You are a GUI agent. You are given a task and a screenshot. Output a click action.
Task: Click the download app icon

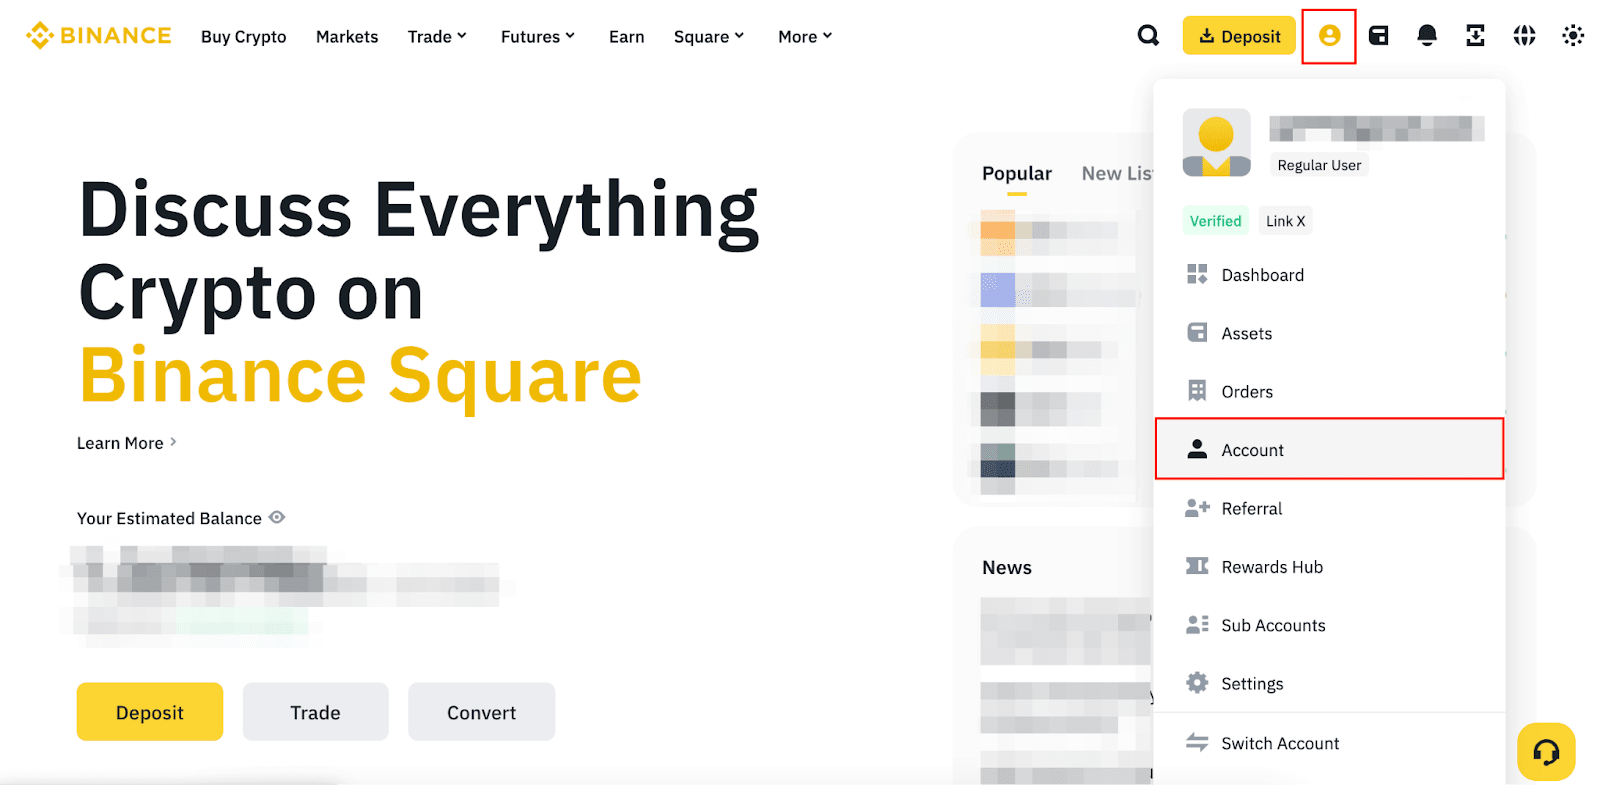(1475, 36)
